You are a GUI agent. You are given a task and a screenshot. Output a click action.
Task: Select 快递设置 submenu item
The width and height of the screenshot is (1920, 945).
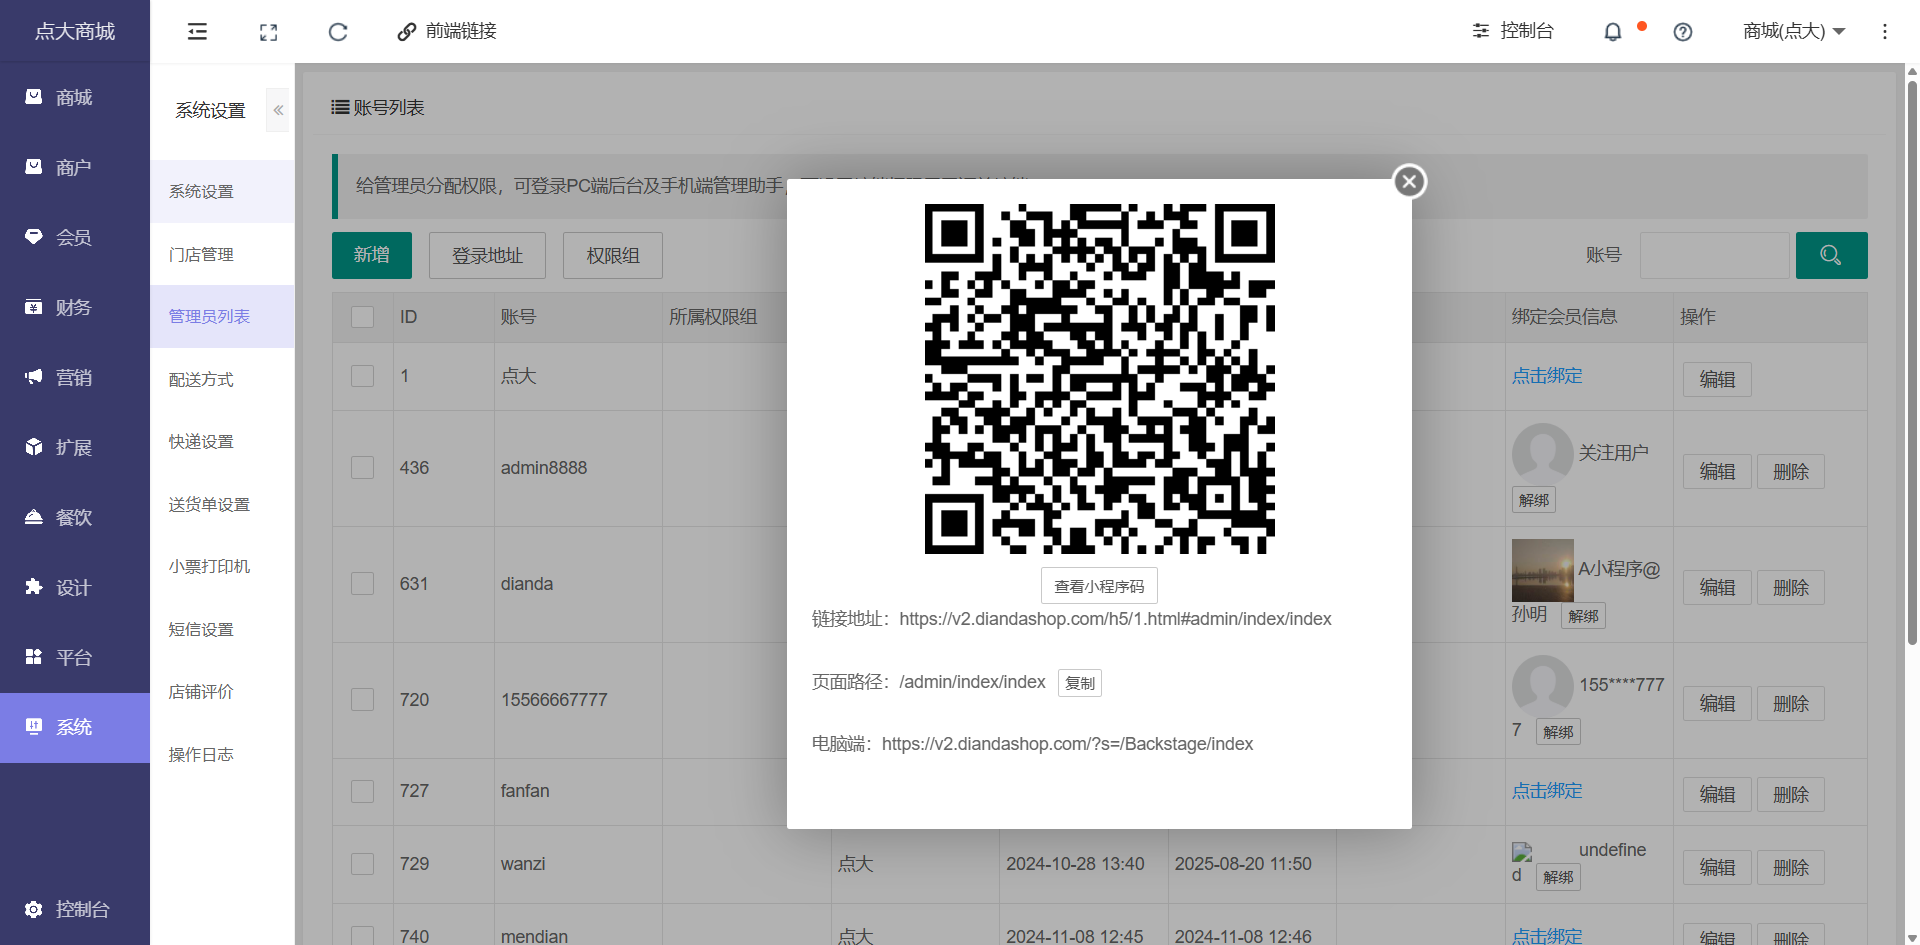[x=222, y=441]
